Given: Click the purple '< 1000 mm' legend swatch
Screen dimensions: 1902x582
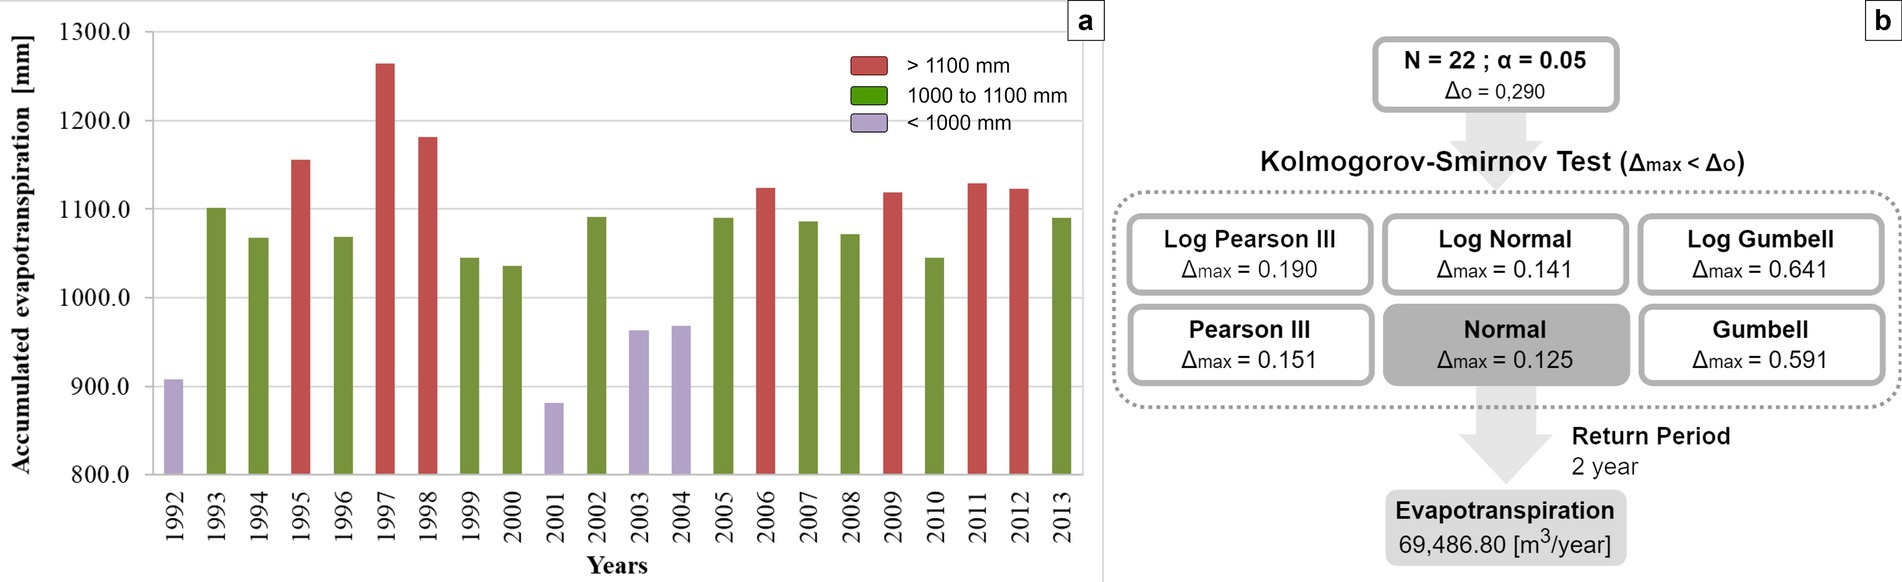Looking at the screenshot, I should coord(868,123).
